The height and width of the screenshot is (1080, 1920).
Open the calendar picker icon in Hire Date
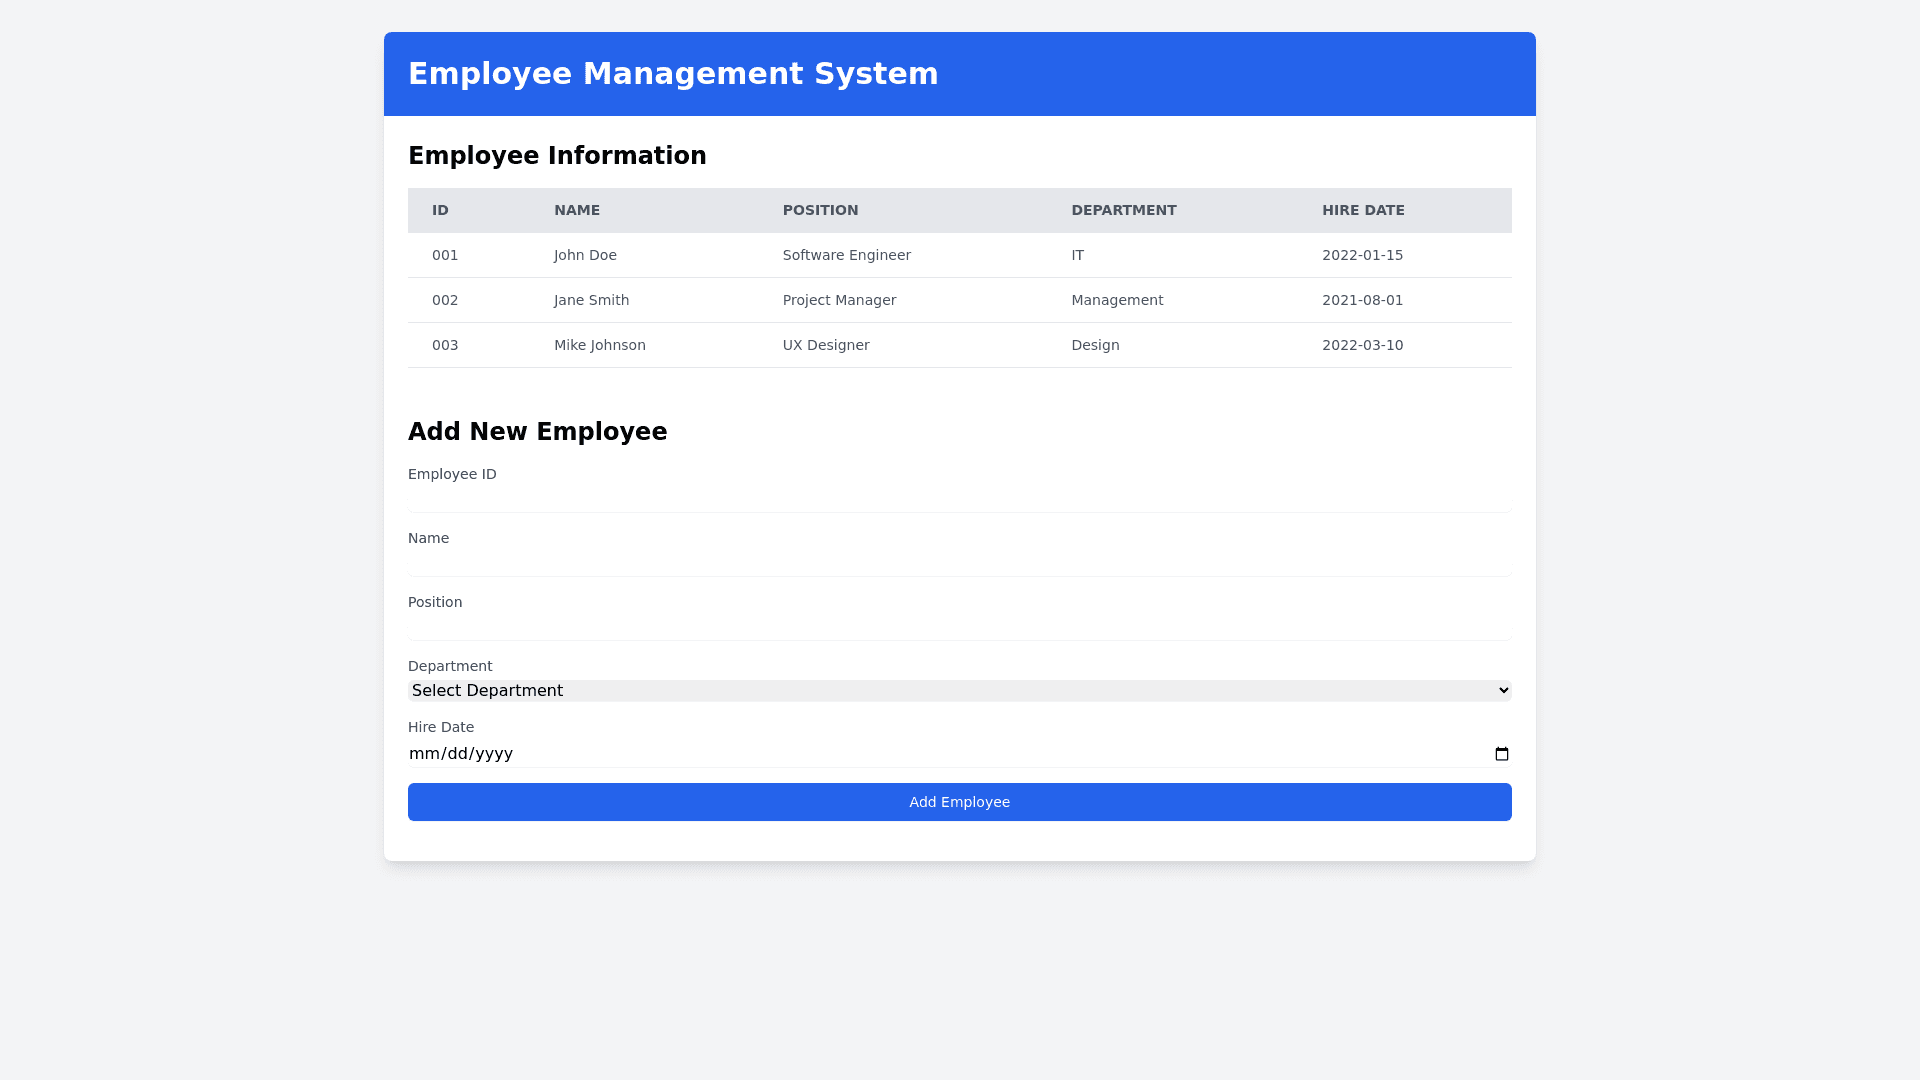click(1501, 754)
